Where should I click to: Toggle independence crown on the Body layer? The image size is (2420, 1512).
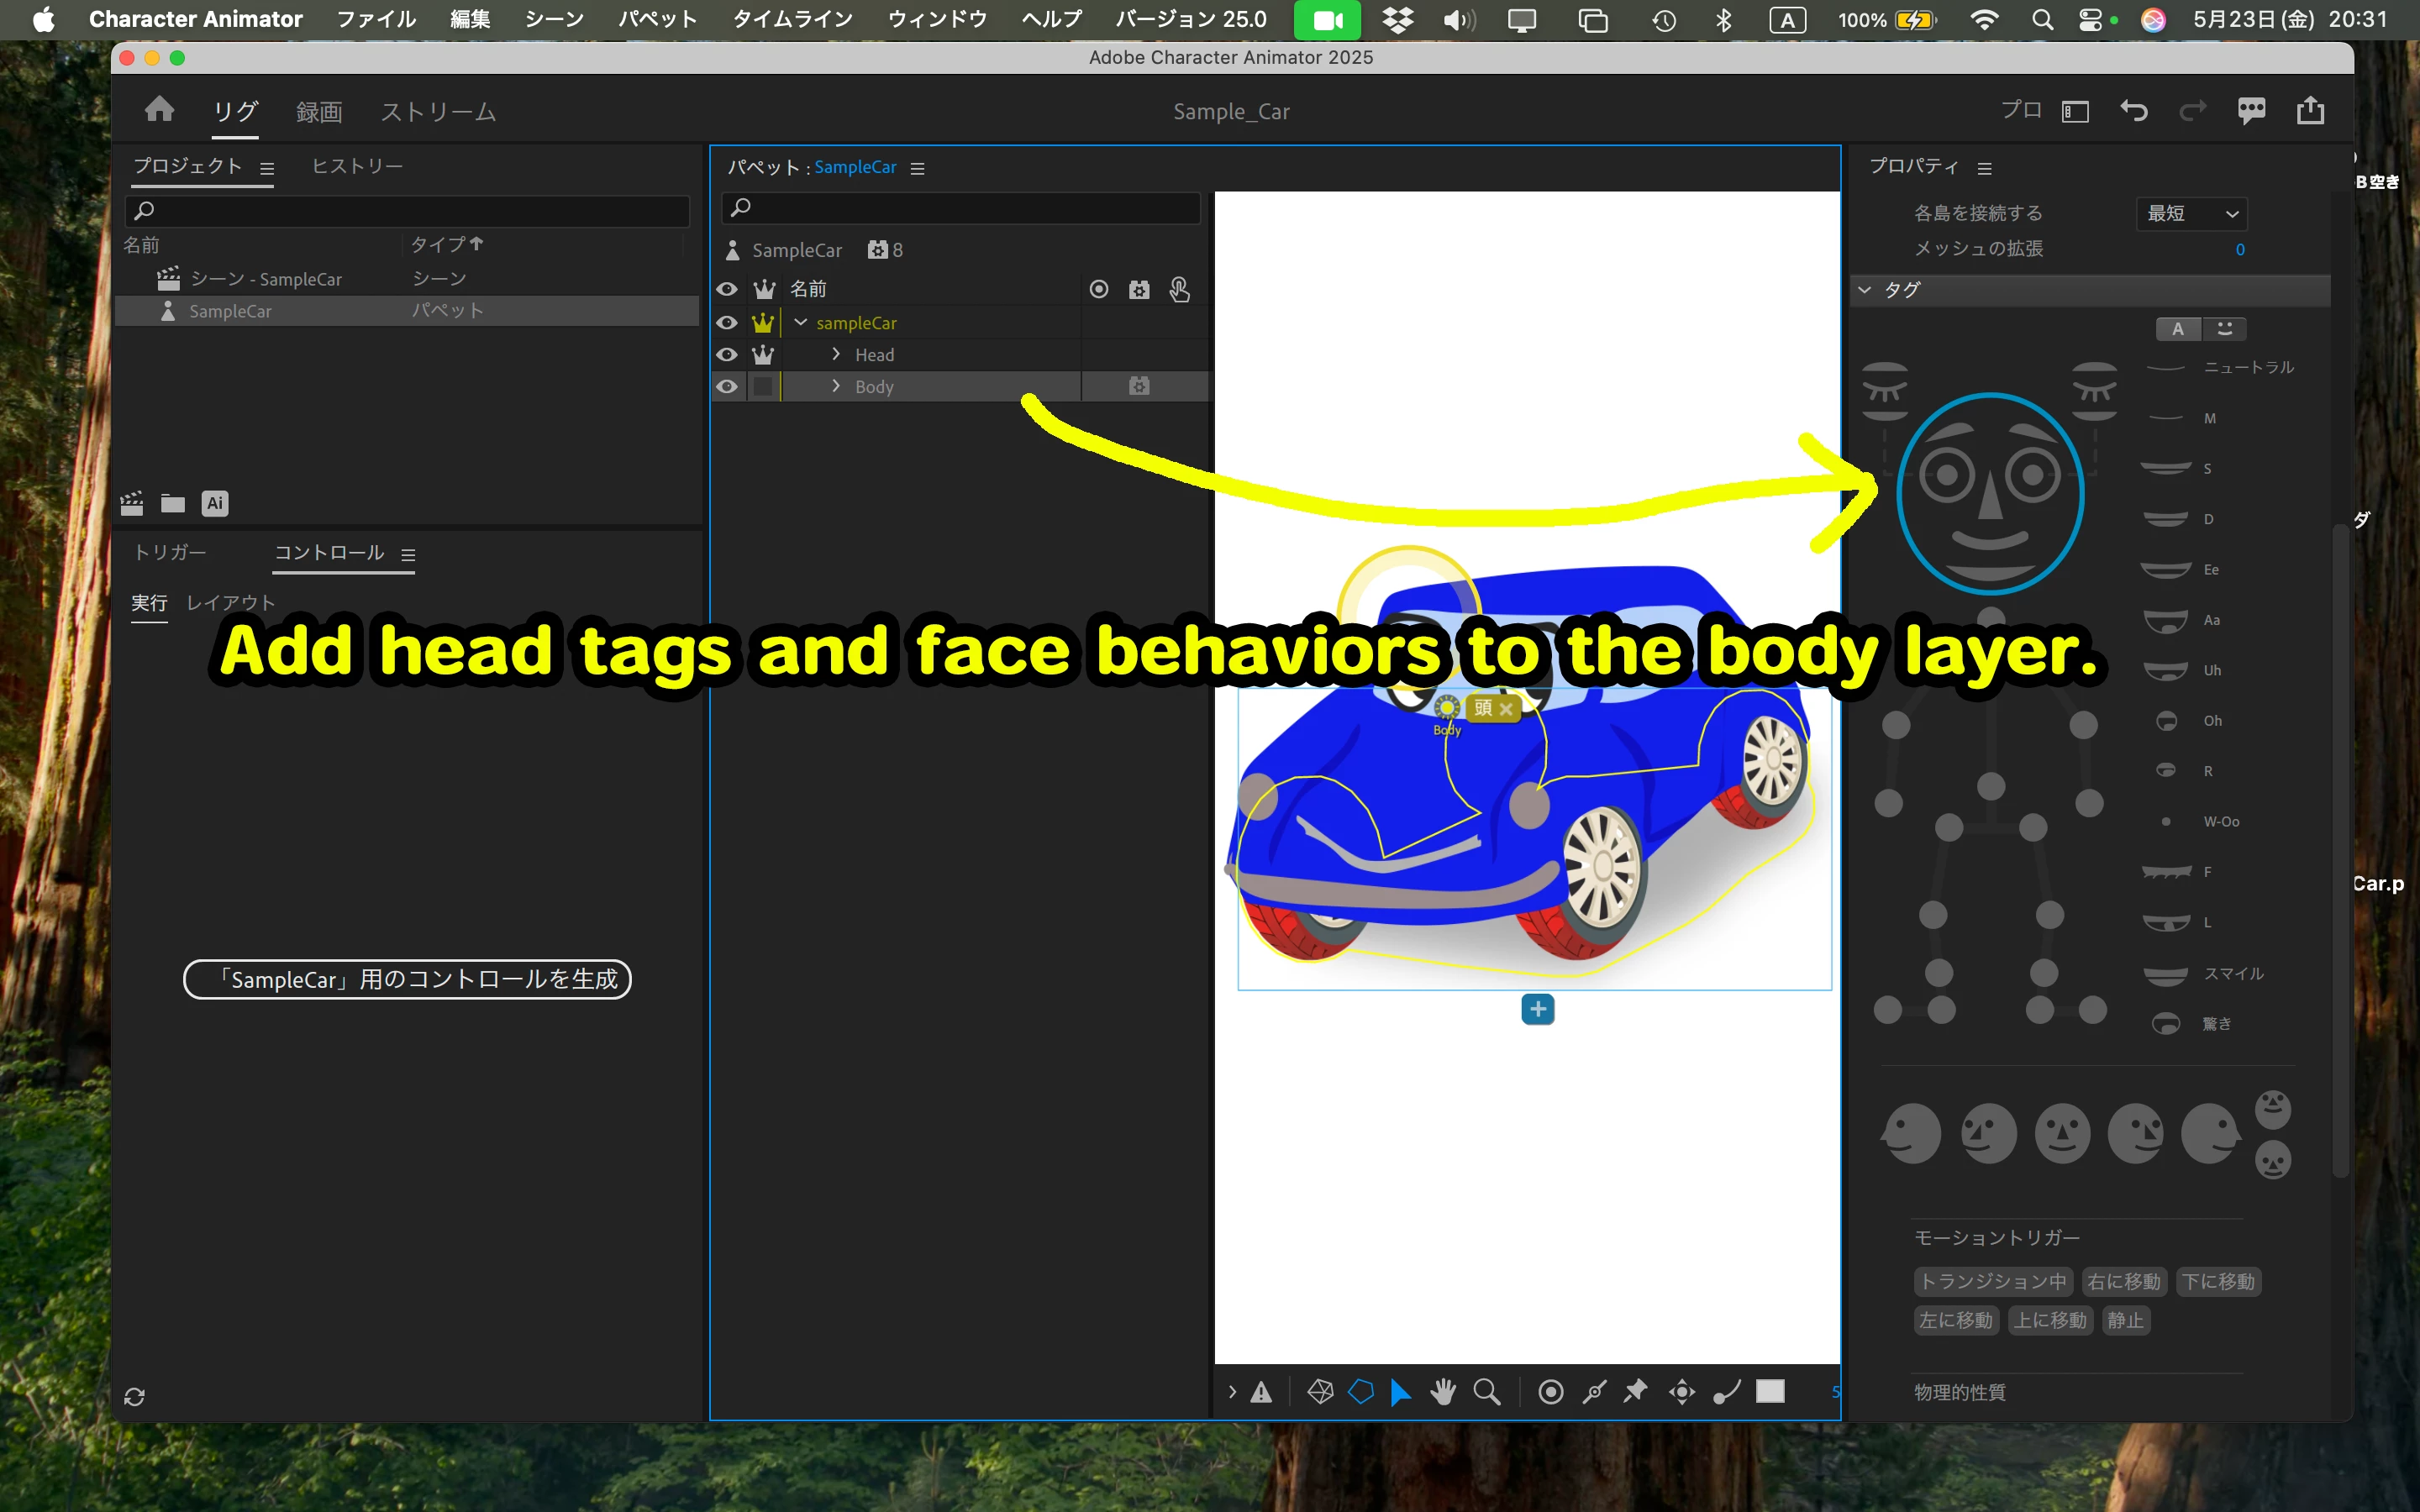click(763, 386)
